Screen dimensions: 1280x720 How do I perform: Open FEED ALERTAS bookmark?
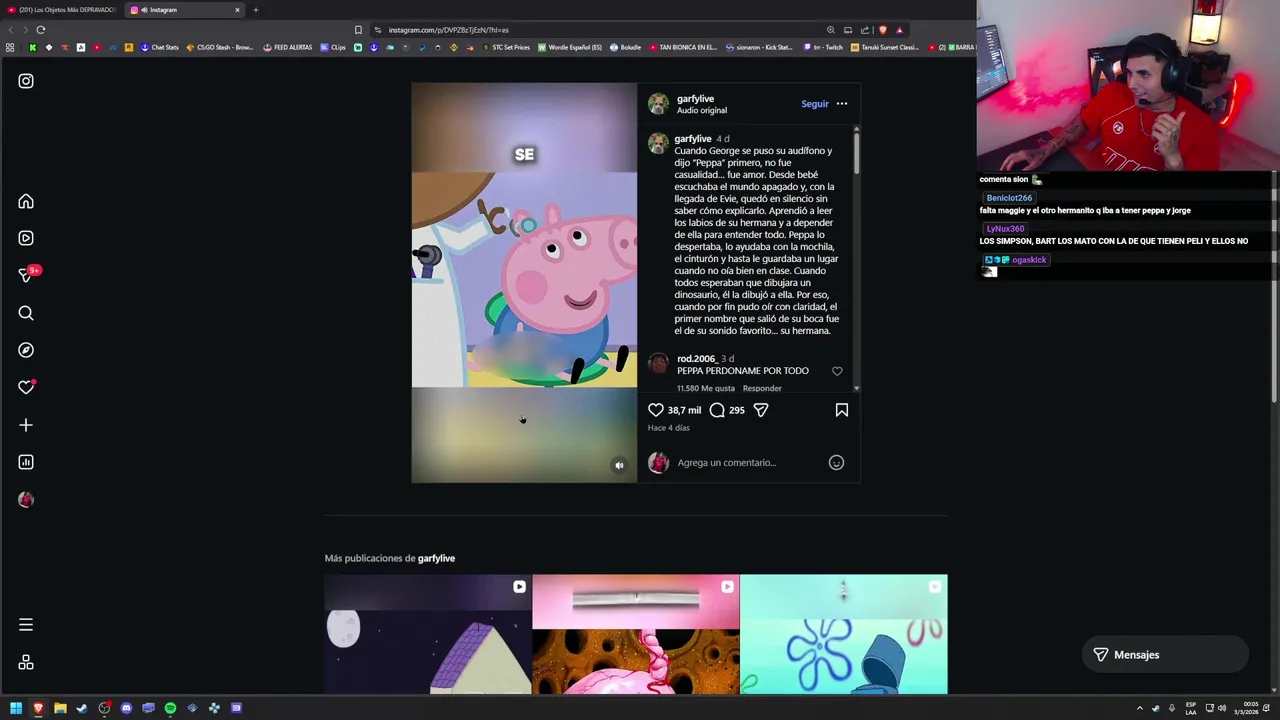tap(288, 47)
